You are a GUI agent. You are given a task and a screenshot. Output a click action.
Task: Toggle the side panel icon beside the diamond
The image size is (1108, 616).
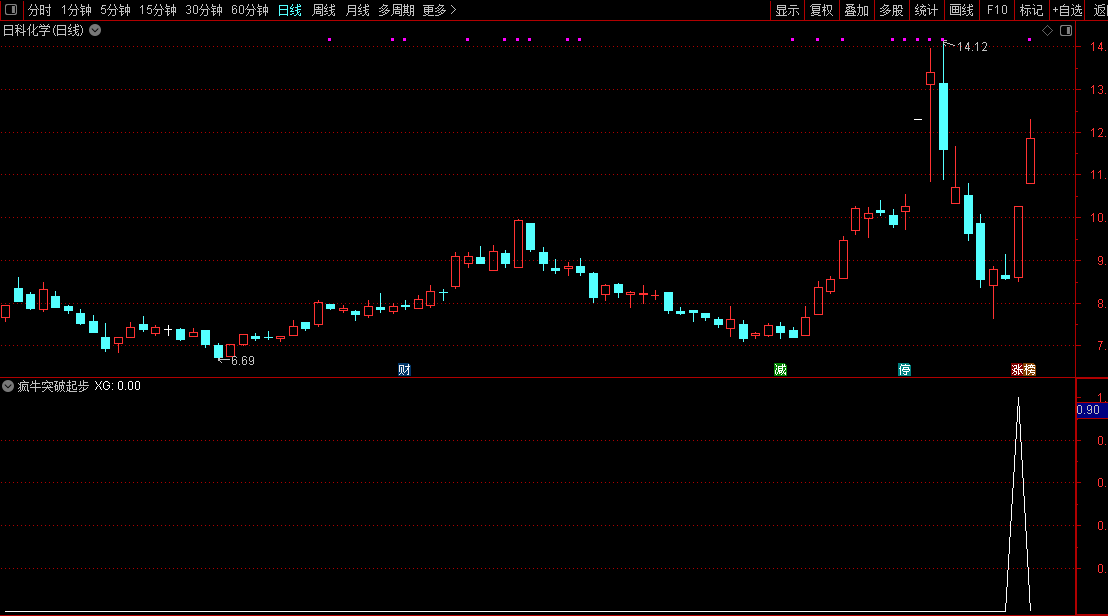coord(1066,30)
